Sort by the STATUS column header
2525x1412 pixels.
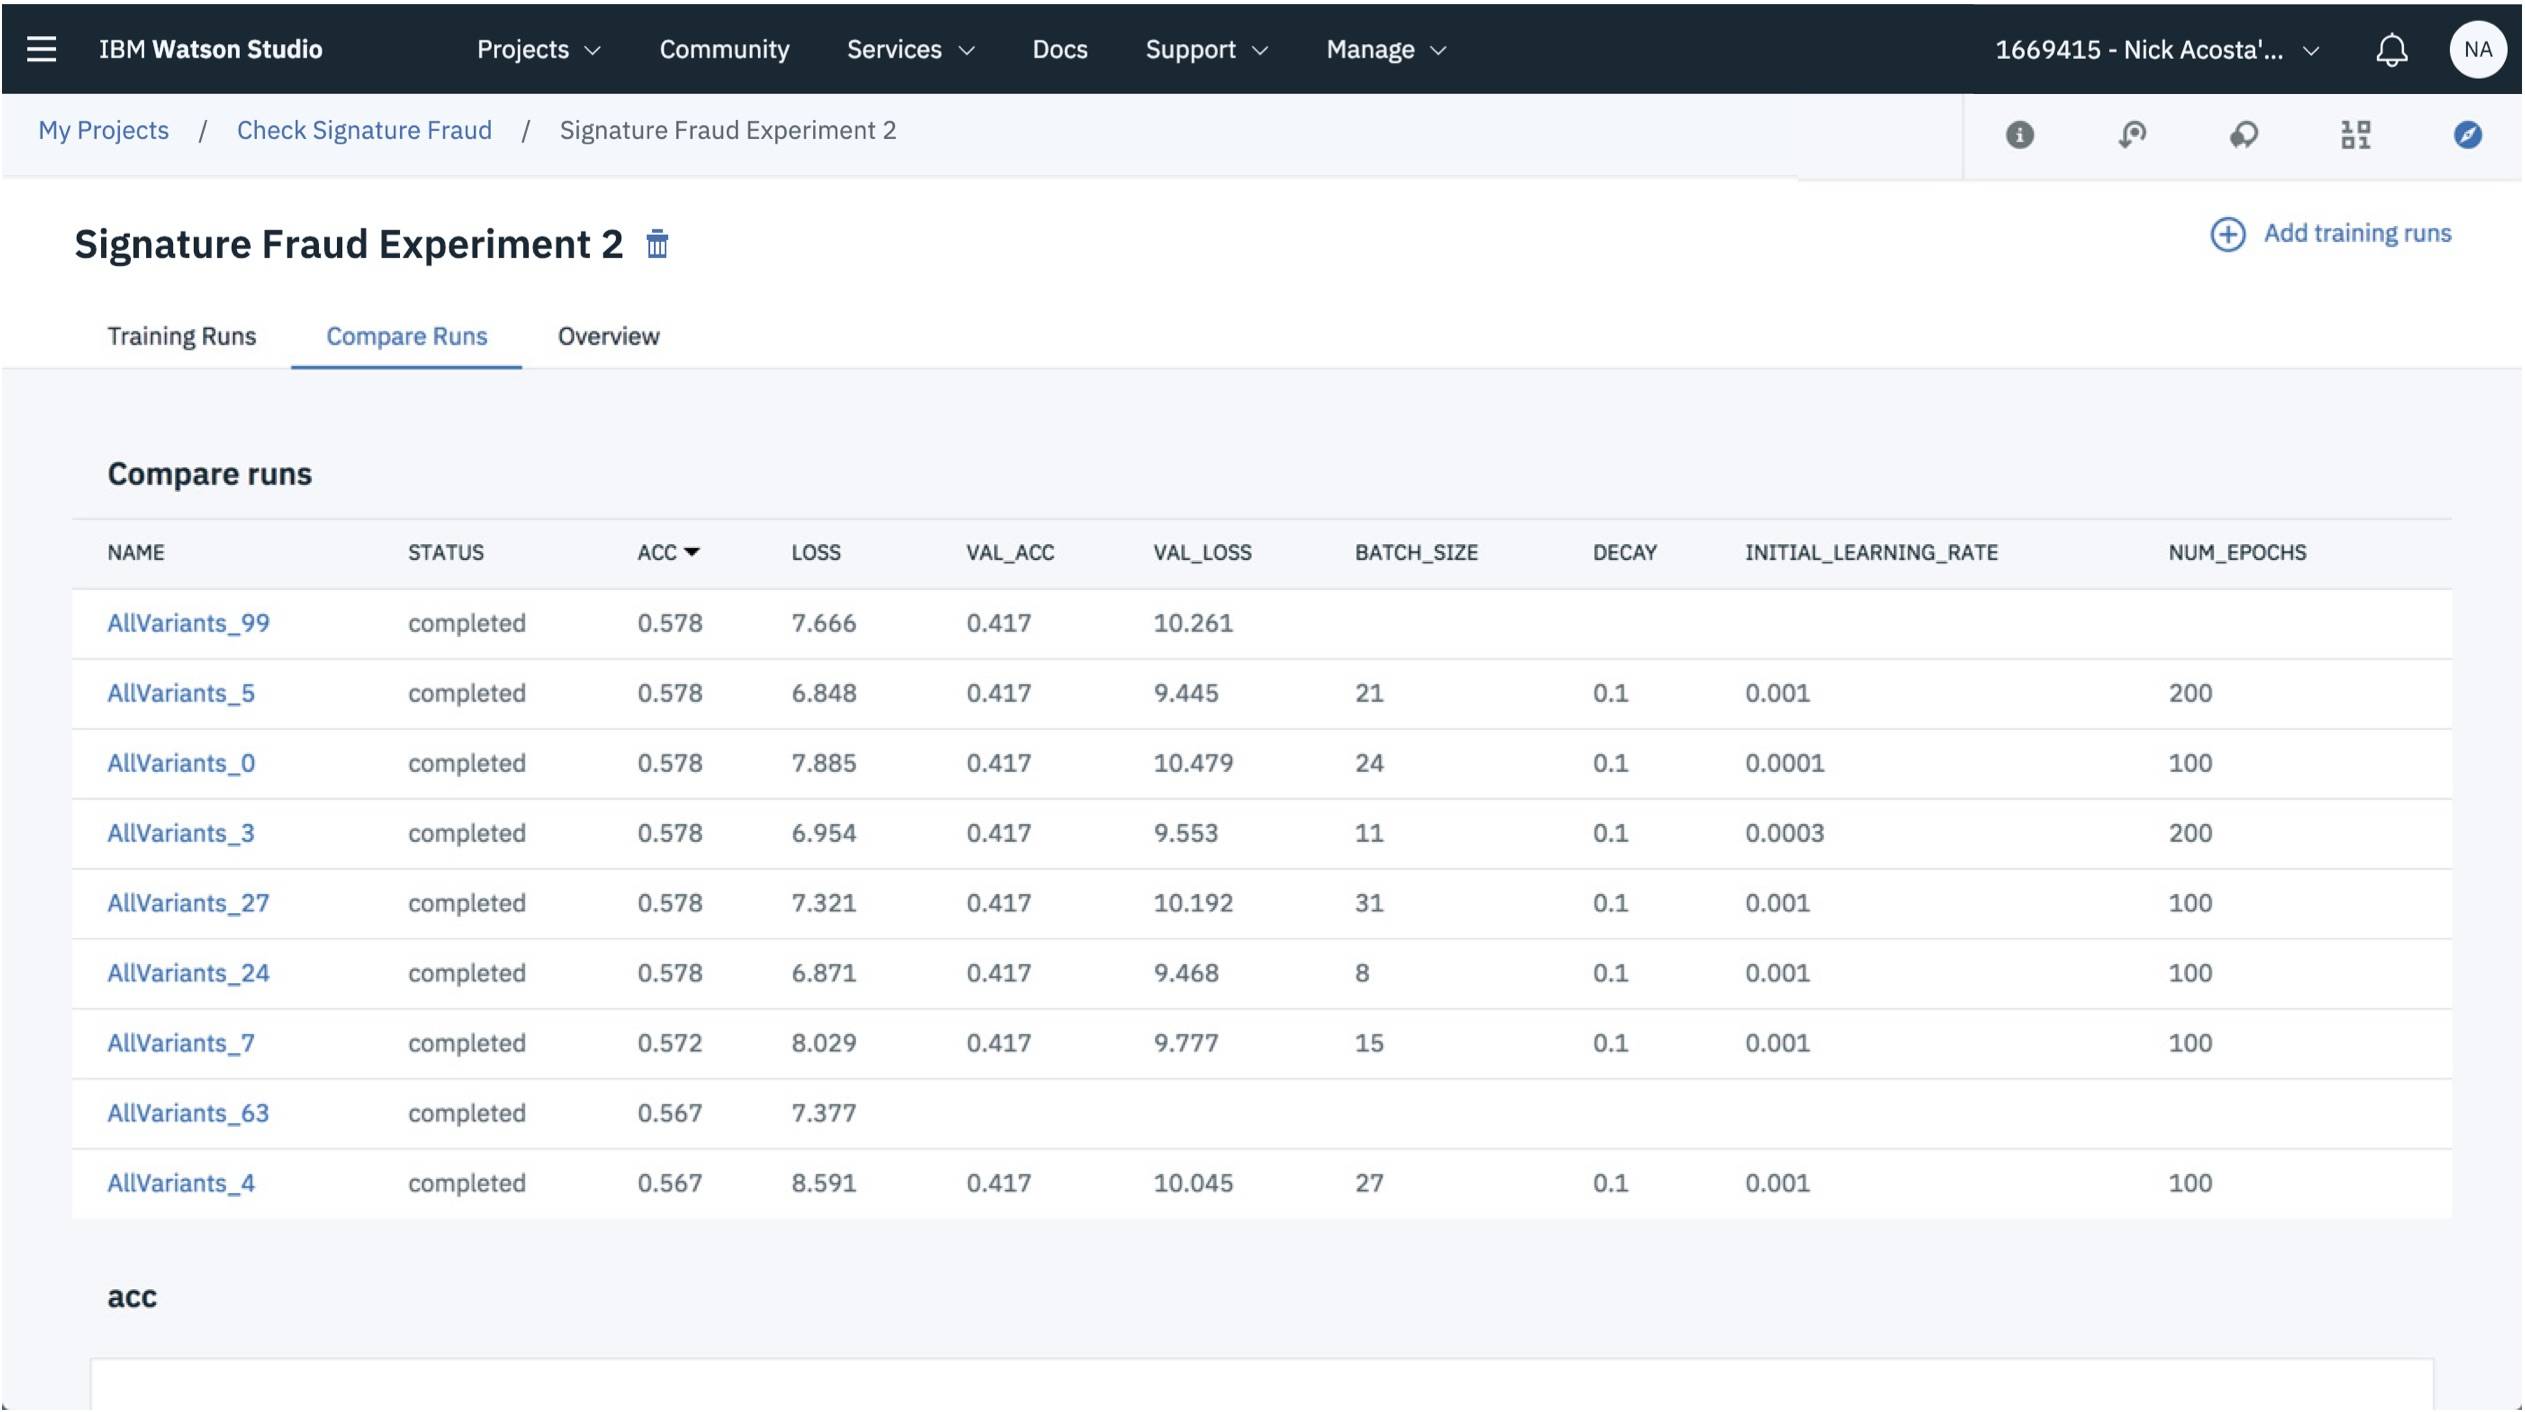[445, 552]
